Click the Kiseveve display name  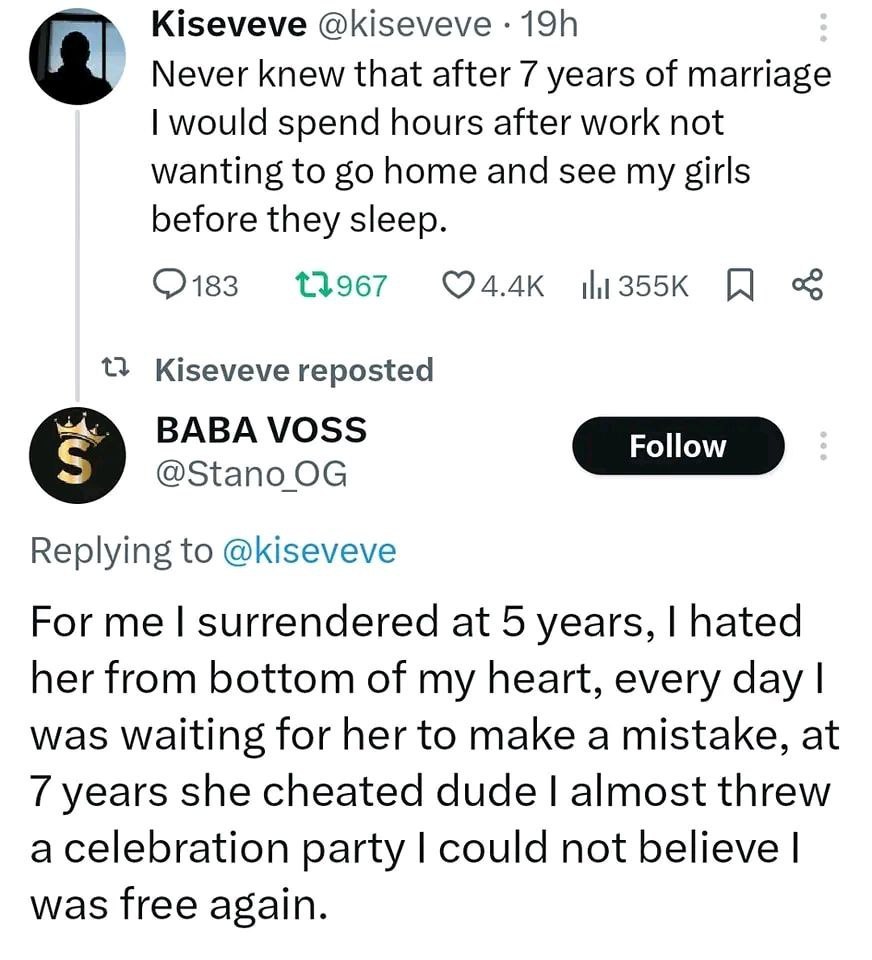229,26
